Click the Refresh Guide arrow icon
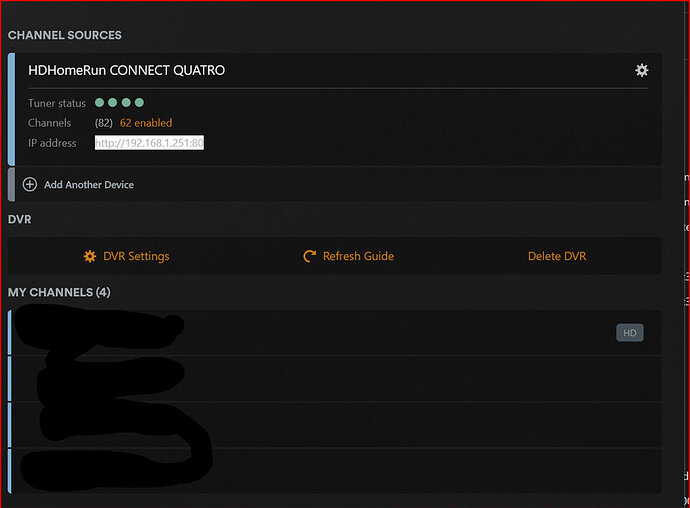Viewport: 690px width, 508px height. (x=310, y=256)
